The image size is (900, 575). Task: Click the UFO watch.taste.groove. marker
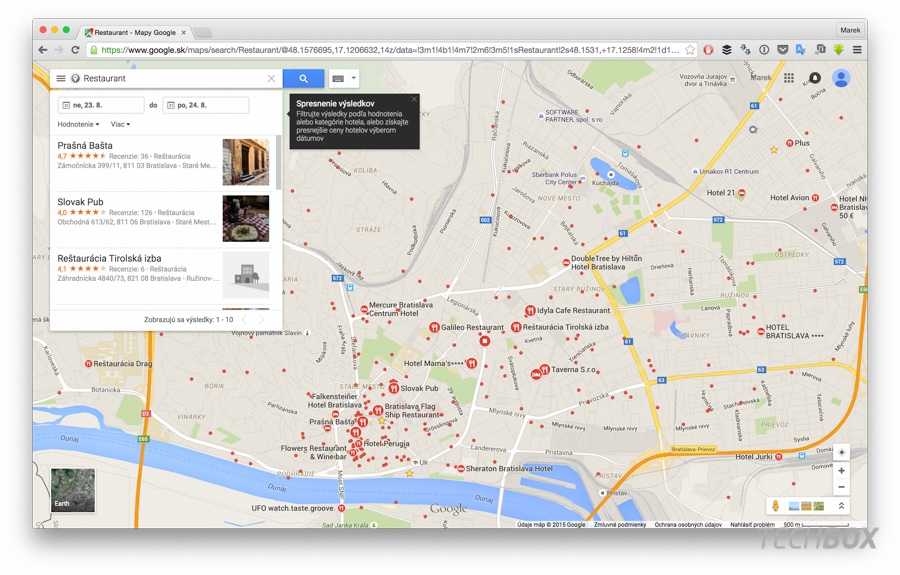(x=342, y=508)
